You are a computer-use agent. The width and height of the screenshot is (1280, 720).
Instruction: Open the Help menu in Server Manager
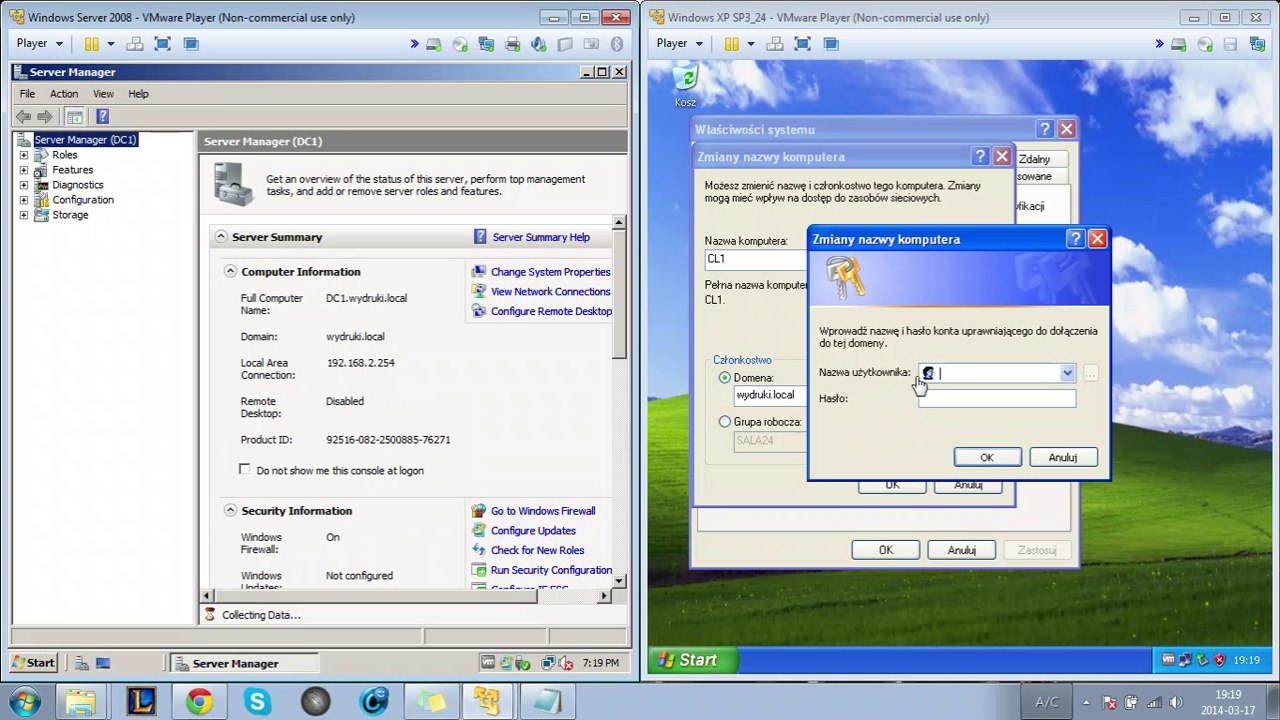click(x=138, y=94)
